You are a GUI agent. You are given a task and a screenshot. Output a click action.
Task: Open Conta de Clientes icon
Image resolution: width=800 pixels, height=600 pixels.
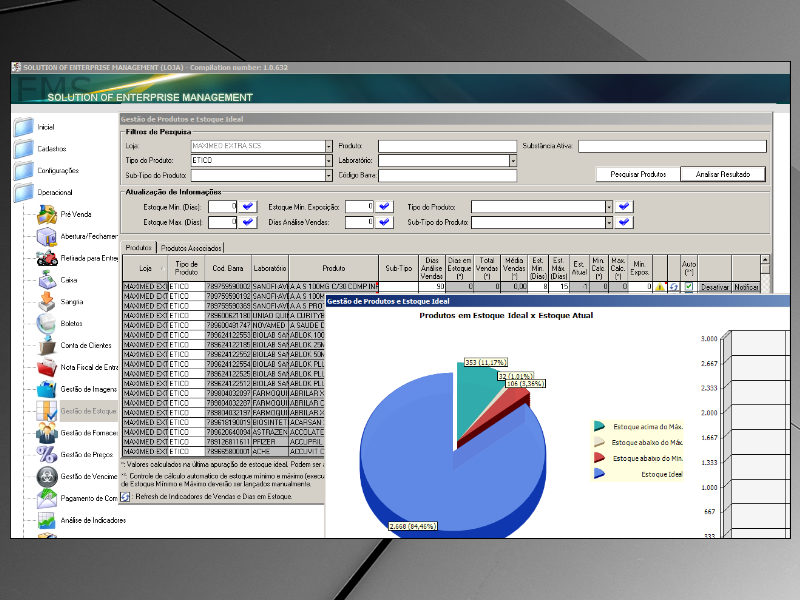click(x=47, y=345)
